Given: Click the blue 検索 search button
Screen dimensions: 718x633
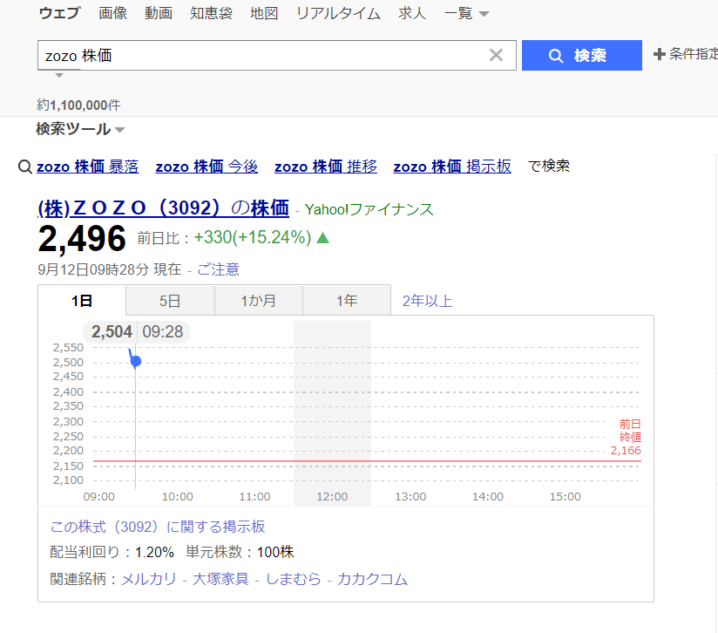Looking at the screenshot, I should tap(581, 55).
